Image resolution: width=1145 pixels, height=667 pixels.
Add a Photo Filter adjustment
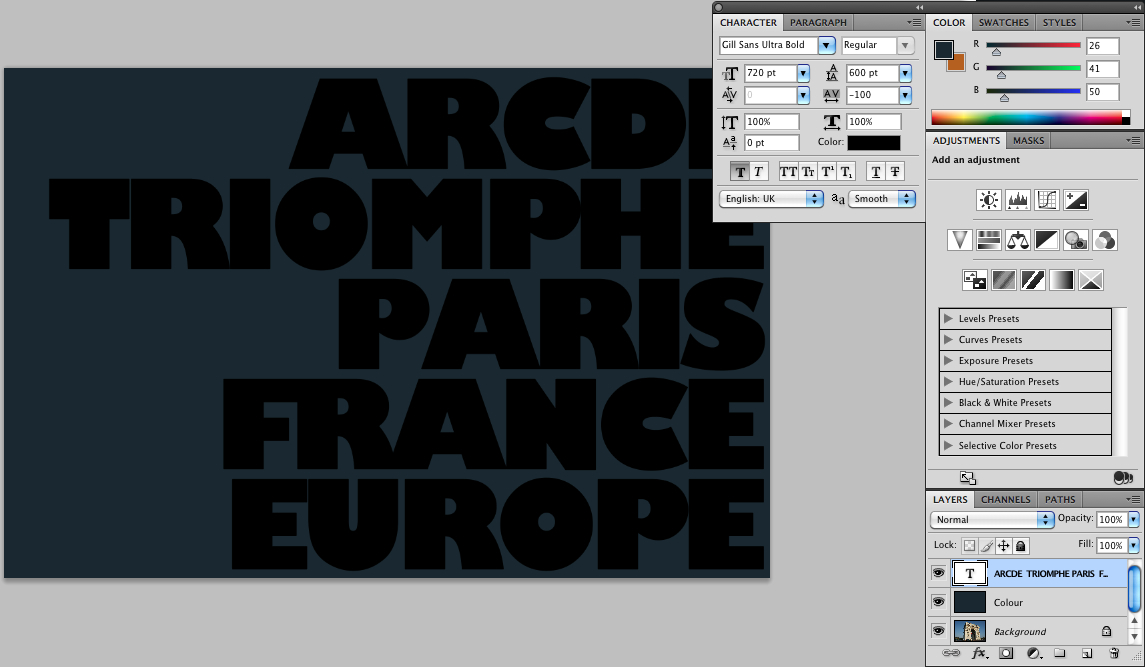[x=1076, y=240]
